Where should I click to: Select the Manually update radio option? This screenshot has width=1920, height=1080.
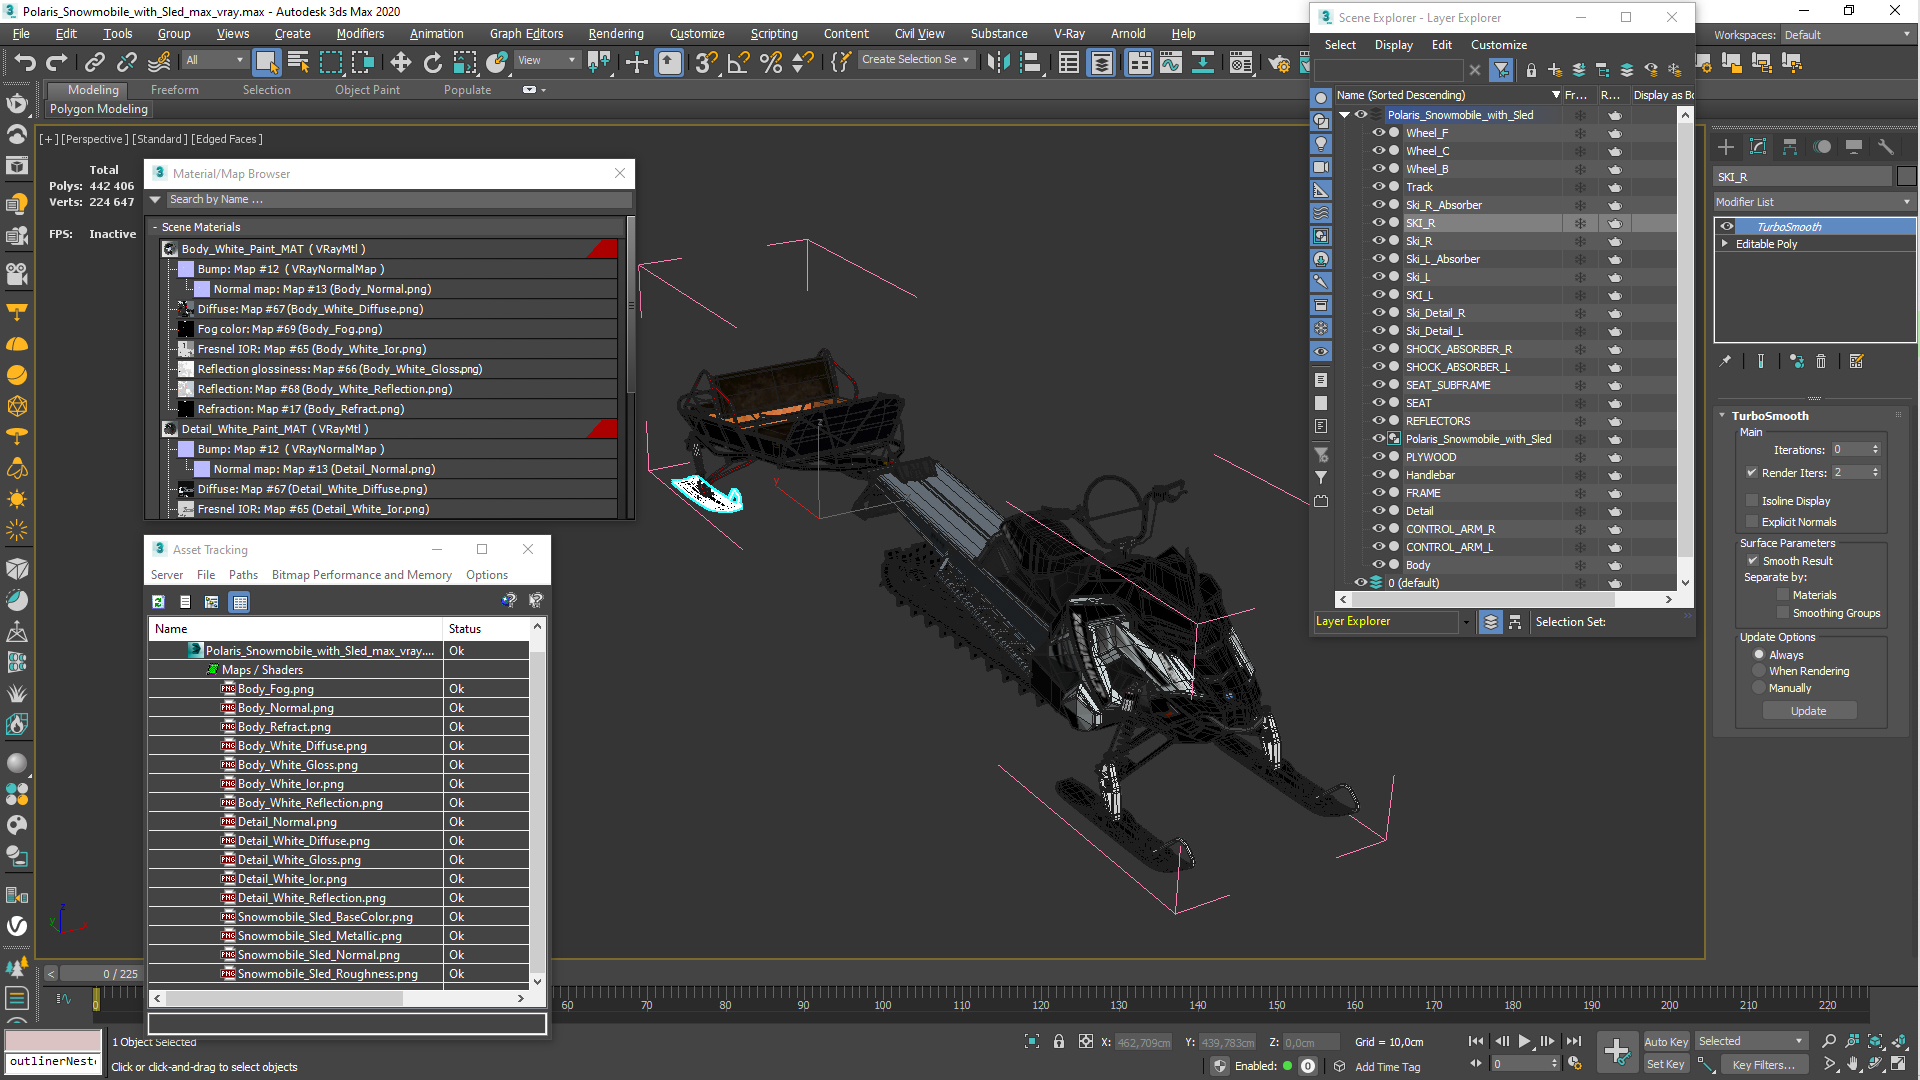pos(1759,688)
